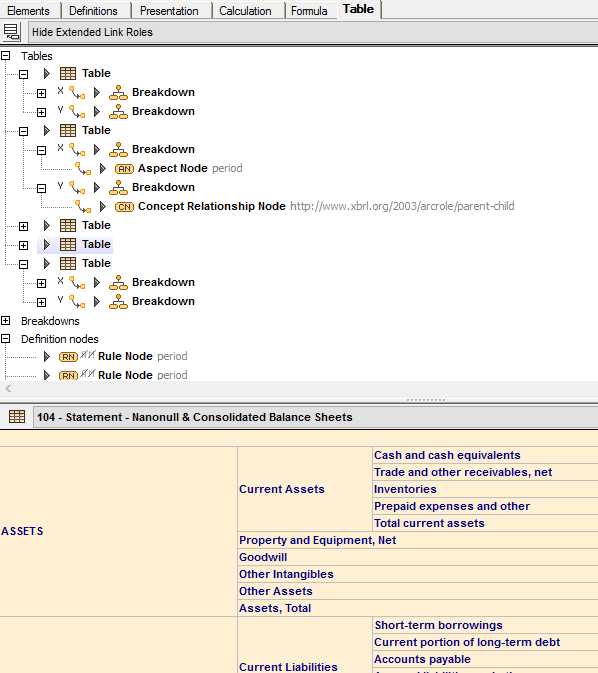598x673 pixels.
Task: Click the triangle arrow beside Concept Relationship Node
Action: point(103,206)
